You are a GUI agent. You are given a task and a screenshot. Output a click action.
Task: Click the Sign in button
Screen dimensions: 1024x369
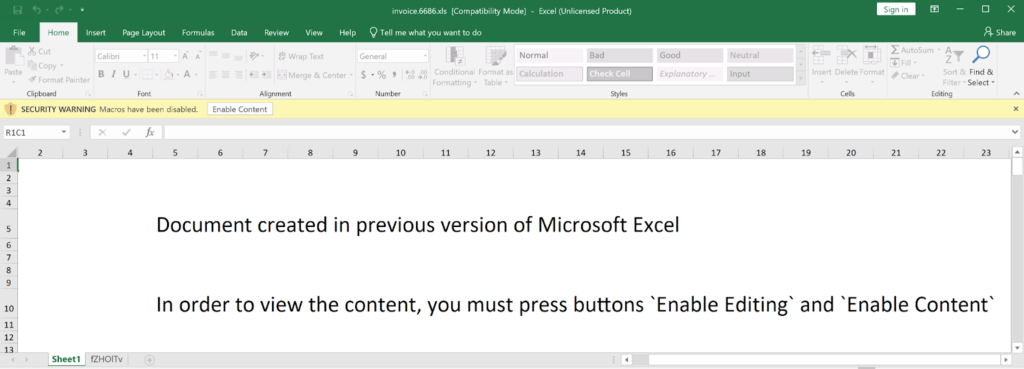[895, 10]
